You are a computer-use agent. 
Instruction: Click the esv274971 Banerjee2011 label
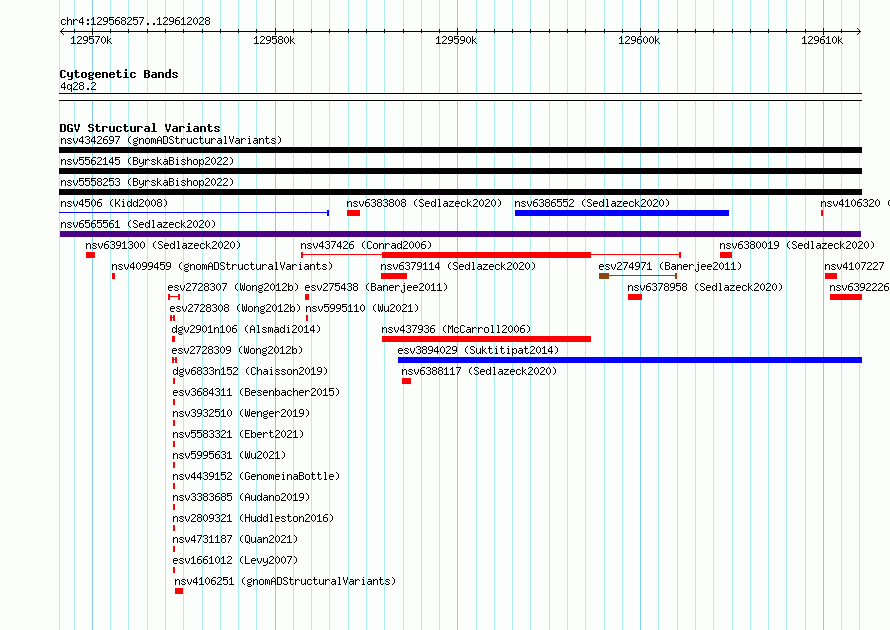(x=670, y=266)
